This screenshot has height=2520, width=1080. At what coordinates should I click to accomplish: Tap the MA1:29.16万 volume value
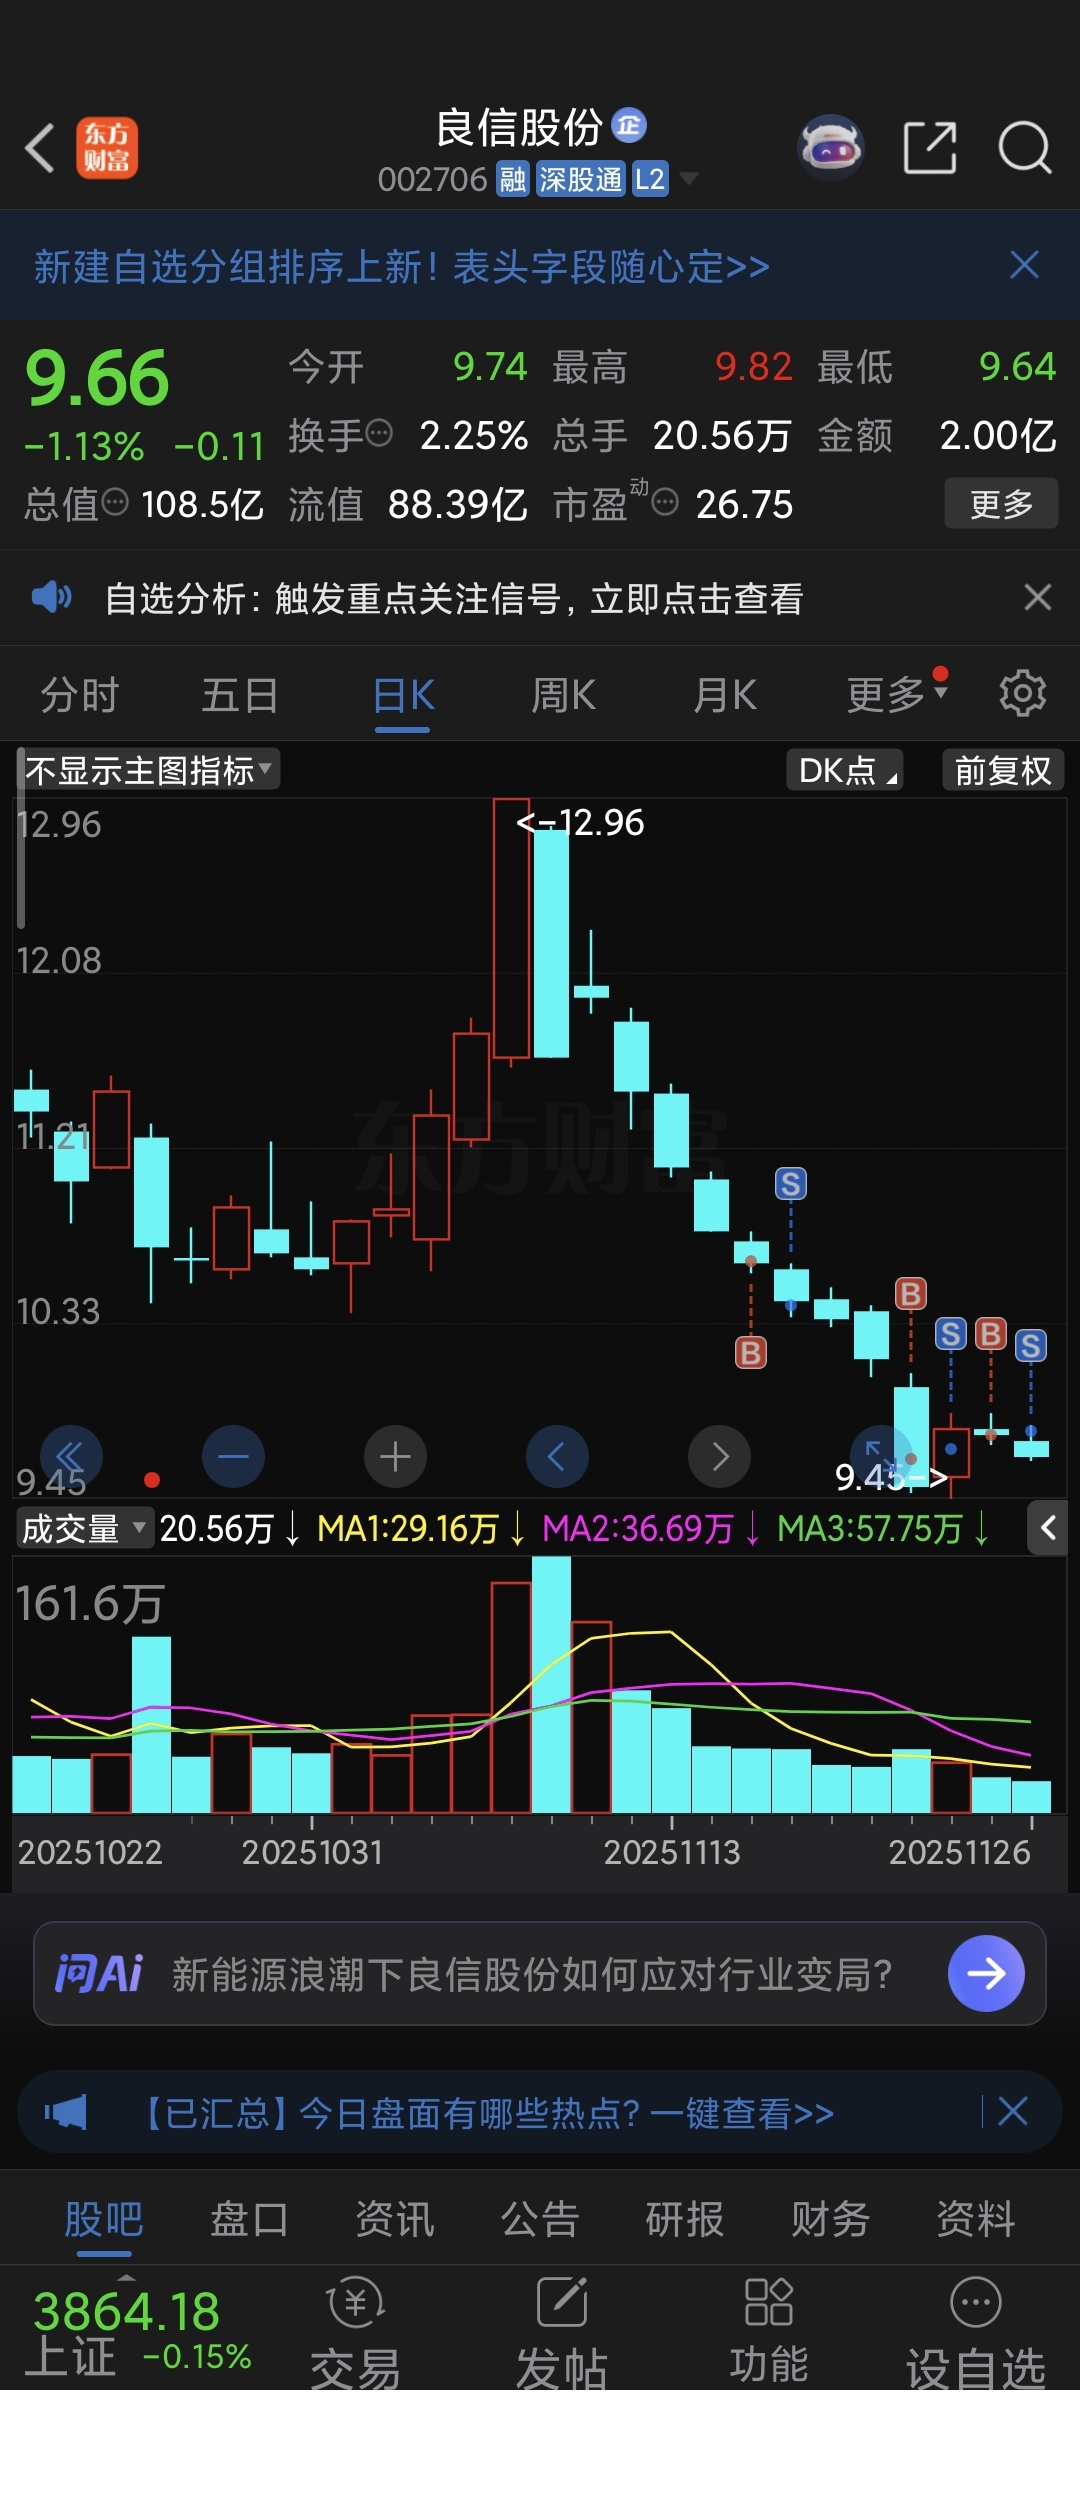click(408, 1528)
